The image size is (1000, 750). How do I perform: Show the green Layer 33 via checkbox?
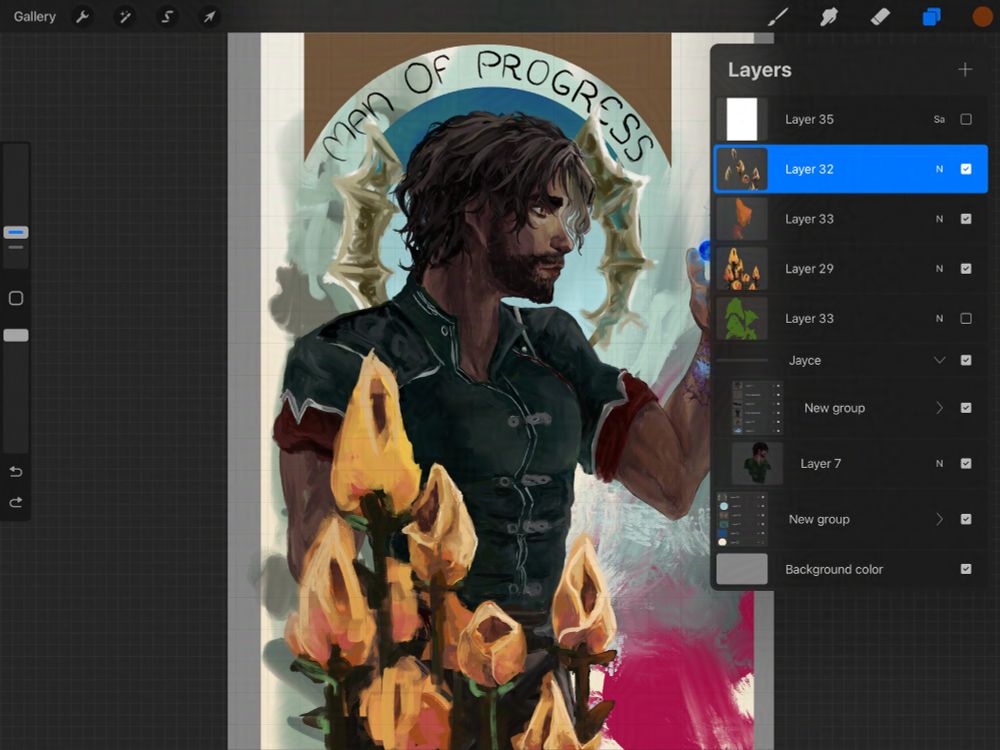[x=966, y=318]
